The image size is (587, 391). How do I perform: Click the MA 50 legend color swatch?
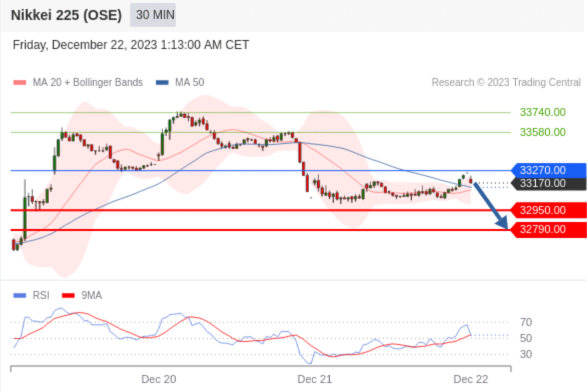coord(162,82)
